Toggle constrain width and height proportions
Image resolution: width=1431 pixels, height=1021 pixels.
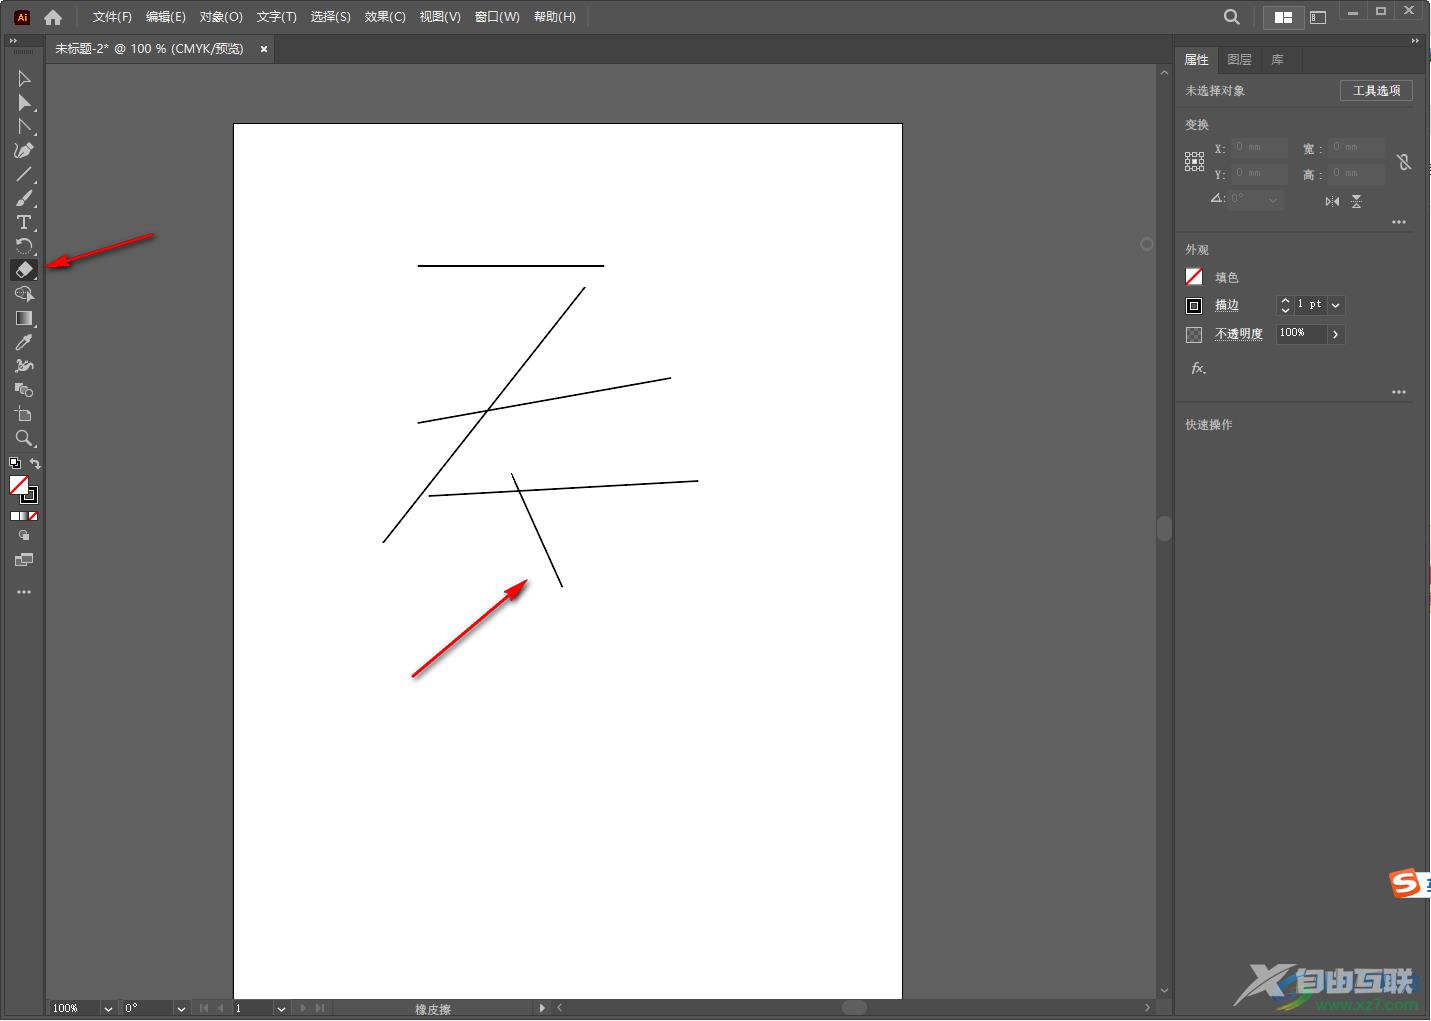click(x=1404, y=161)
